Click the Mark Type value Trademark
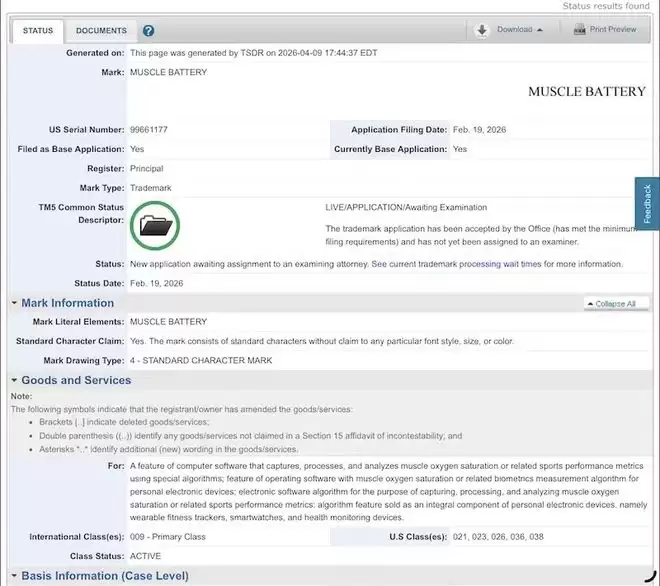The width and height of the screenshot is (660, 586). pyautogui.click(x=151, y=188)
